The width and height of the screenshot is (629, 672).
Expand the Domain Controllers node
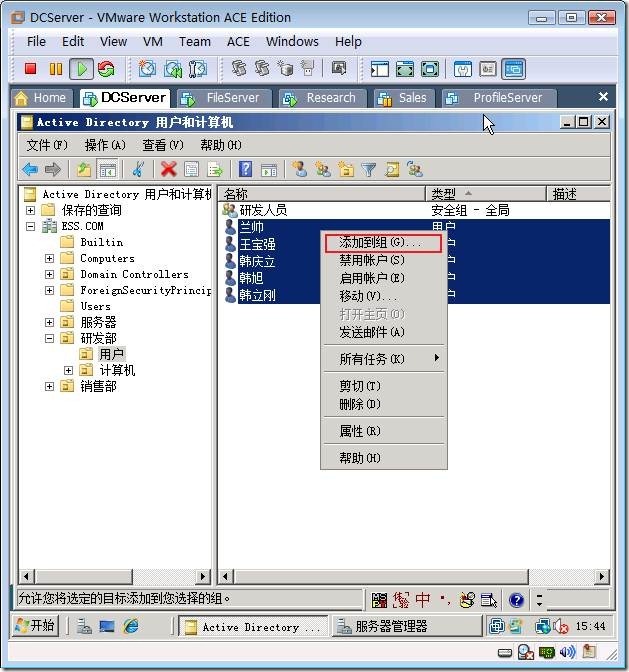tap(49, 274)
